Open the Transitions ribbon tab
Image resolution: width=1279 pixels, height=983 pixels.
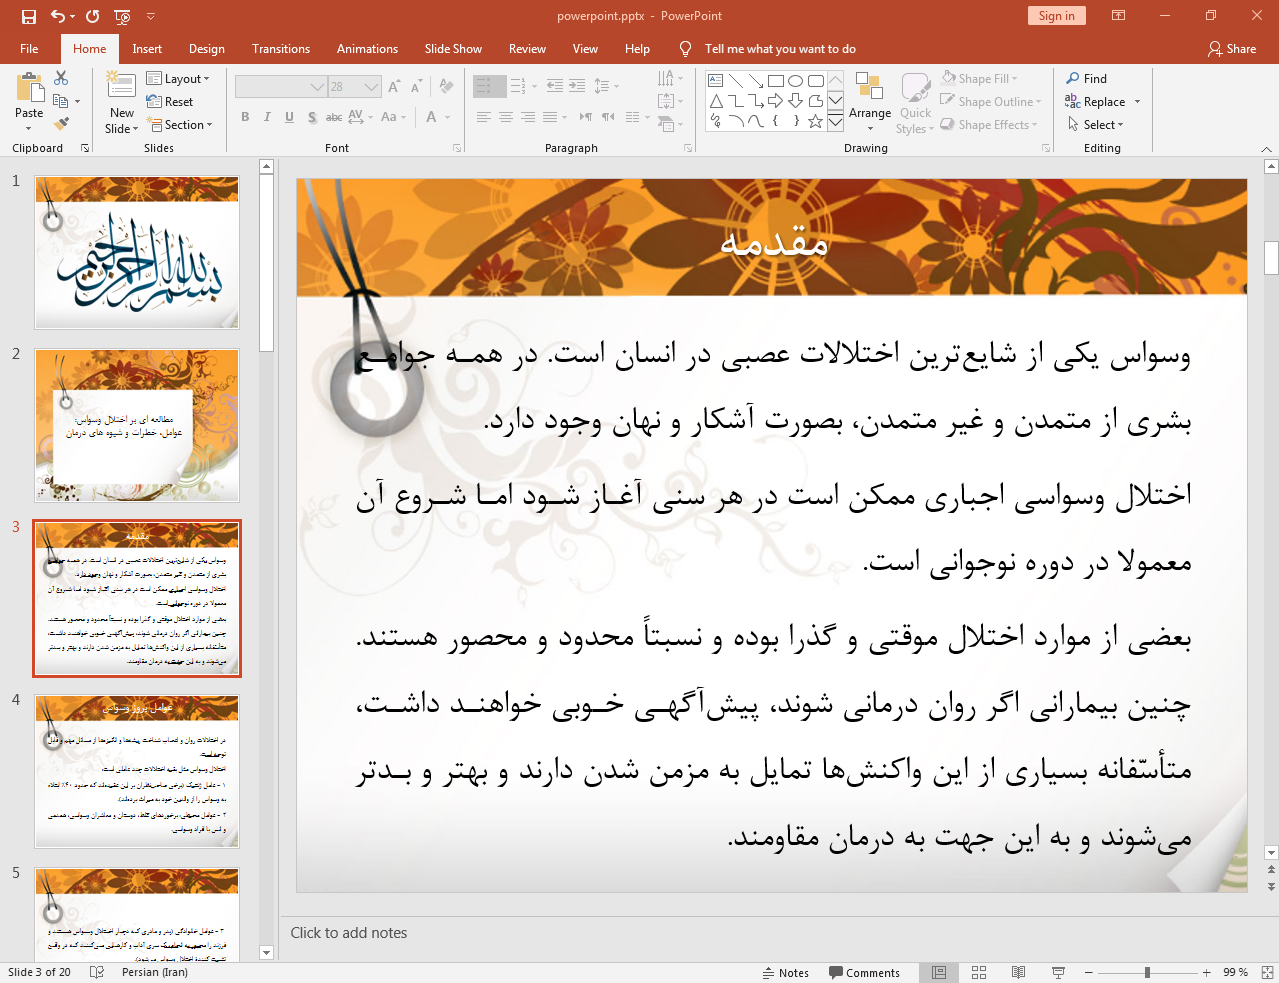tap(281, 49)
